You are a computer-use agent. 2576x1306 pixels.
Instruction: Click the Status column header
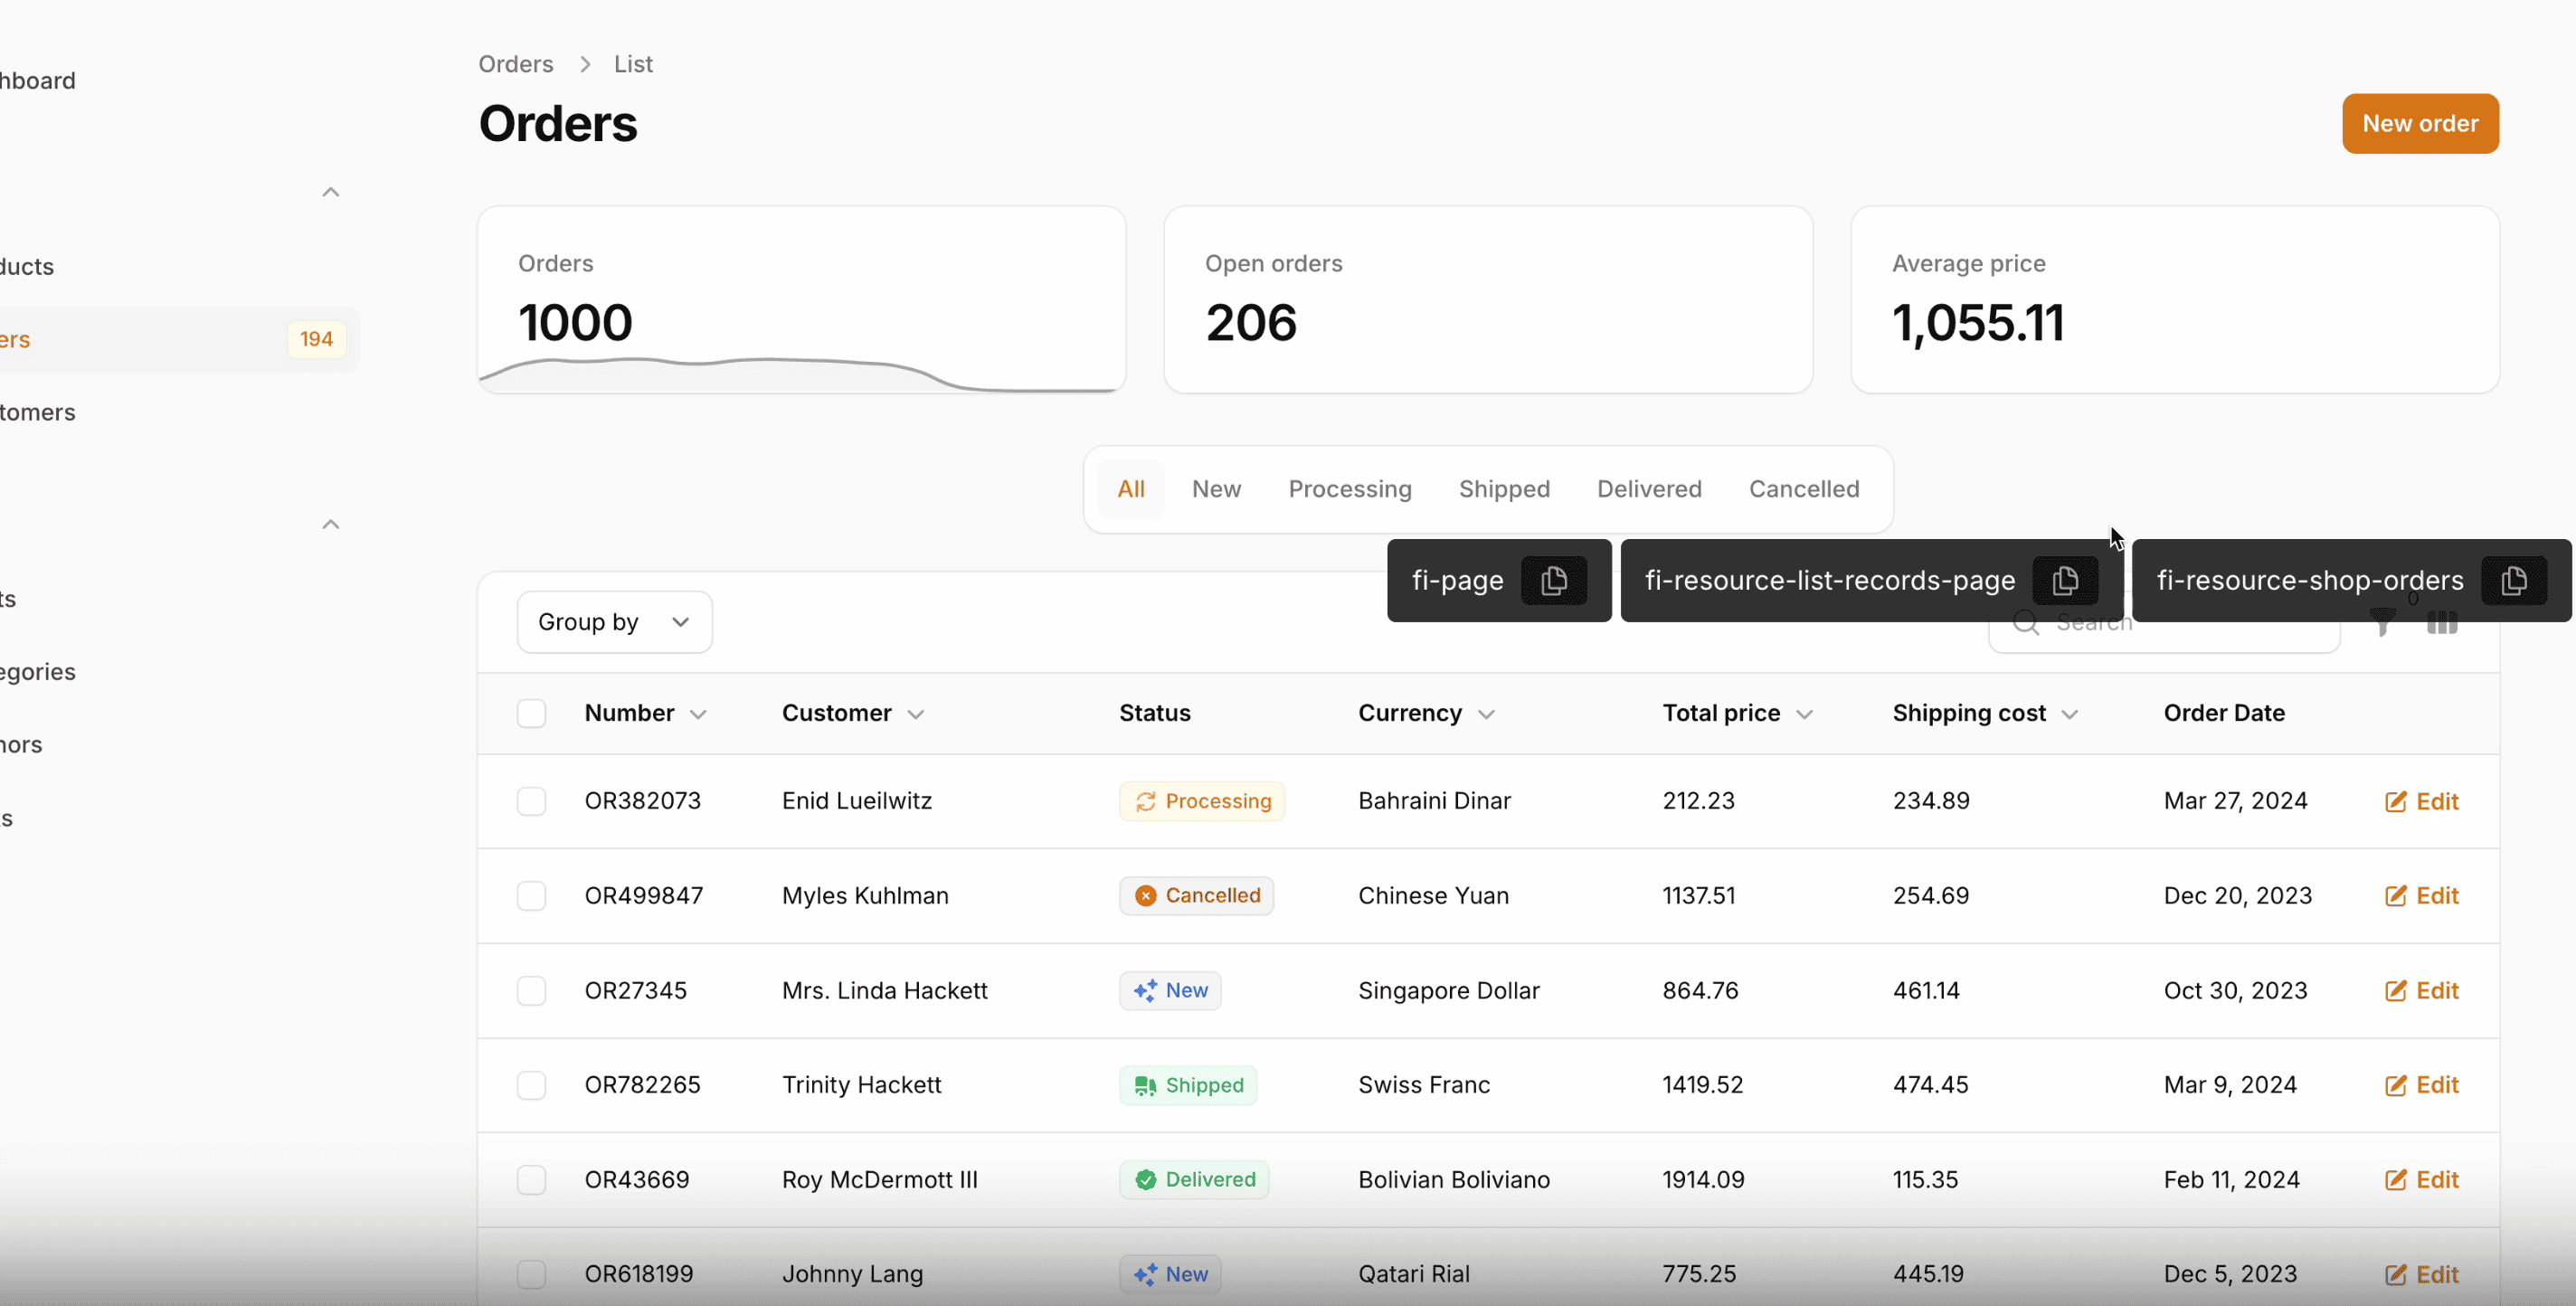(x=1155, y=714)
